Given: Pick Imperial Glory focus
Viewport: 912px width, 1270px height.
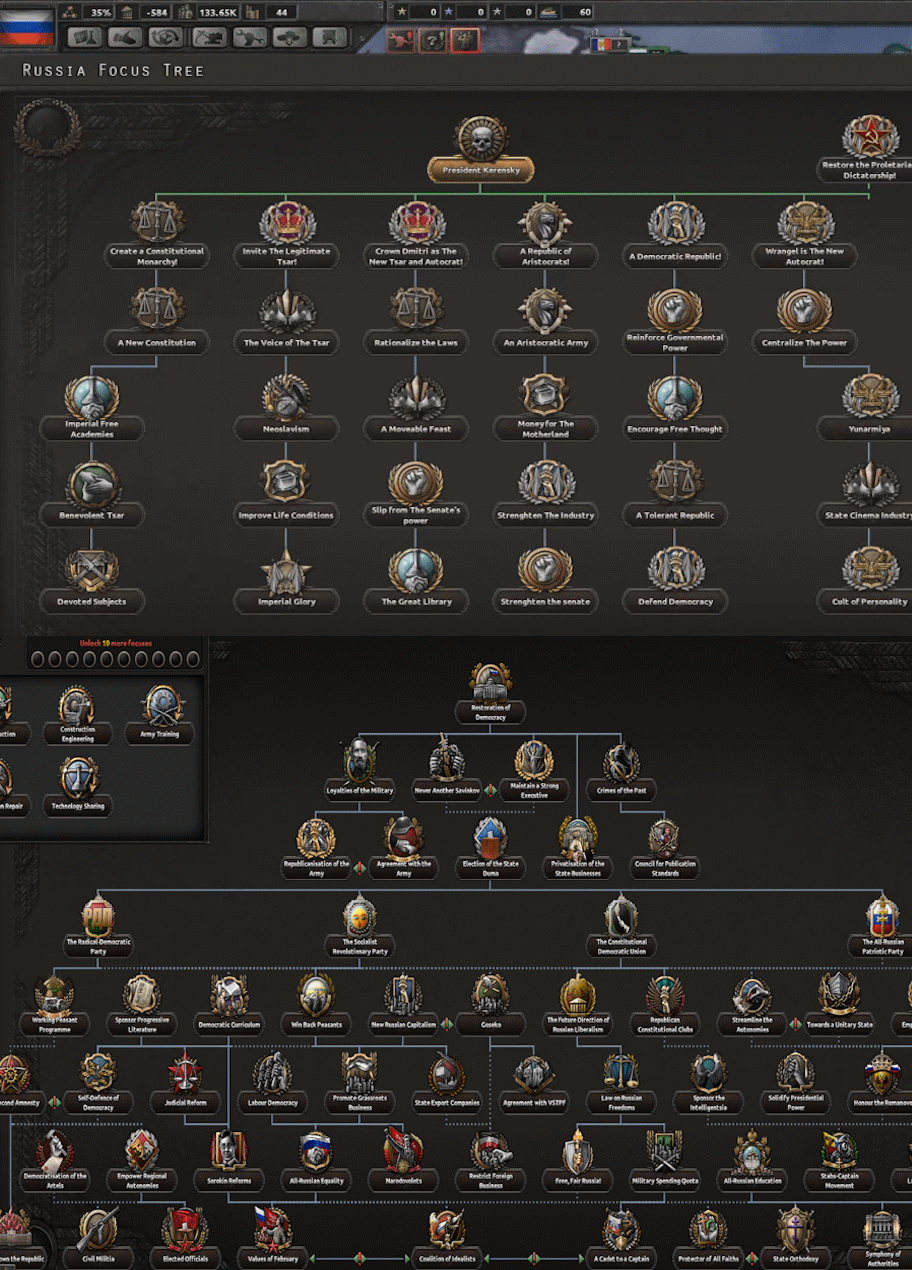Looking at the screenshot, I should click(287, 580).
